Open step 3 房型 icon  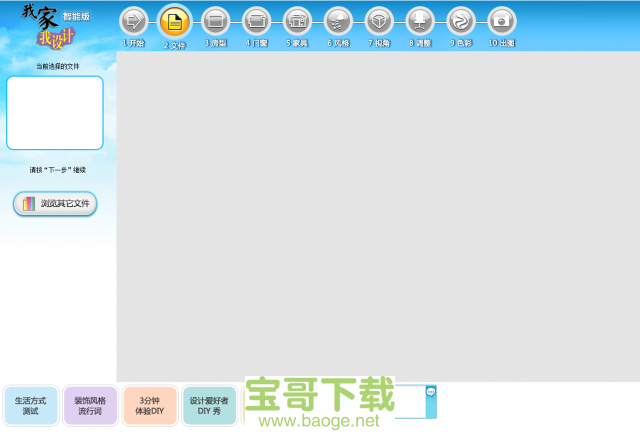tap(216, 21)
